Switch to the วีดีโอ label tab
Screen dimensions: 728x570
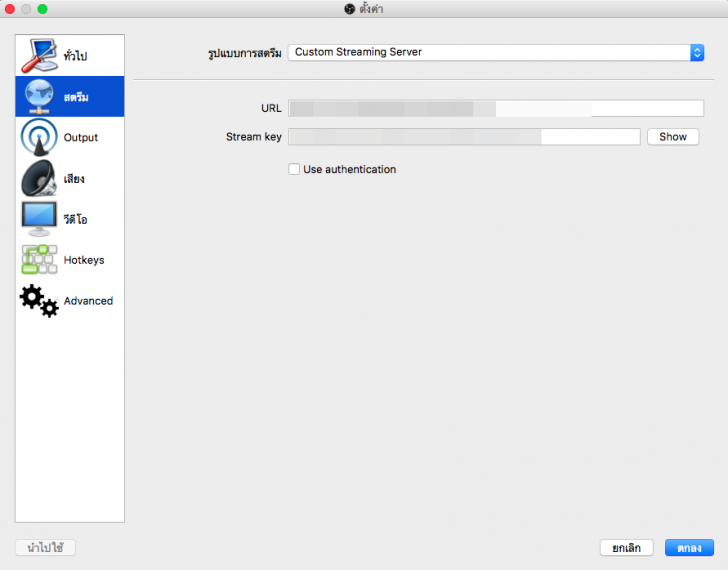pyautogui.click(x=75, y=219)
